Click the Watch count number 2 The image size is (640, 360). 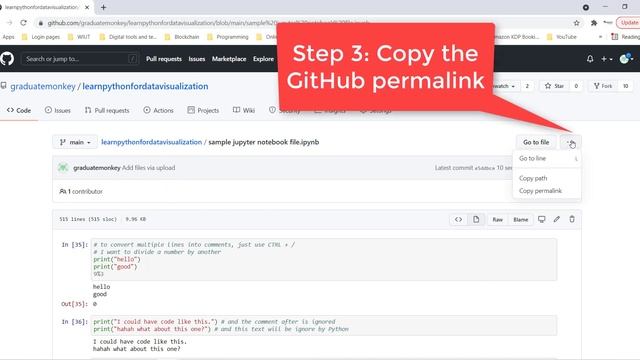pos(527,86)
